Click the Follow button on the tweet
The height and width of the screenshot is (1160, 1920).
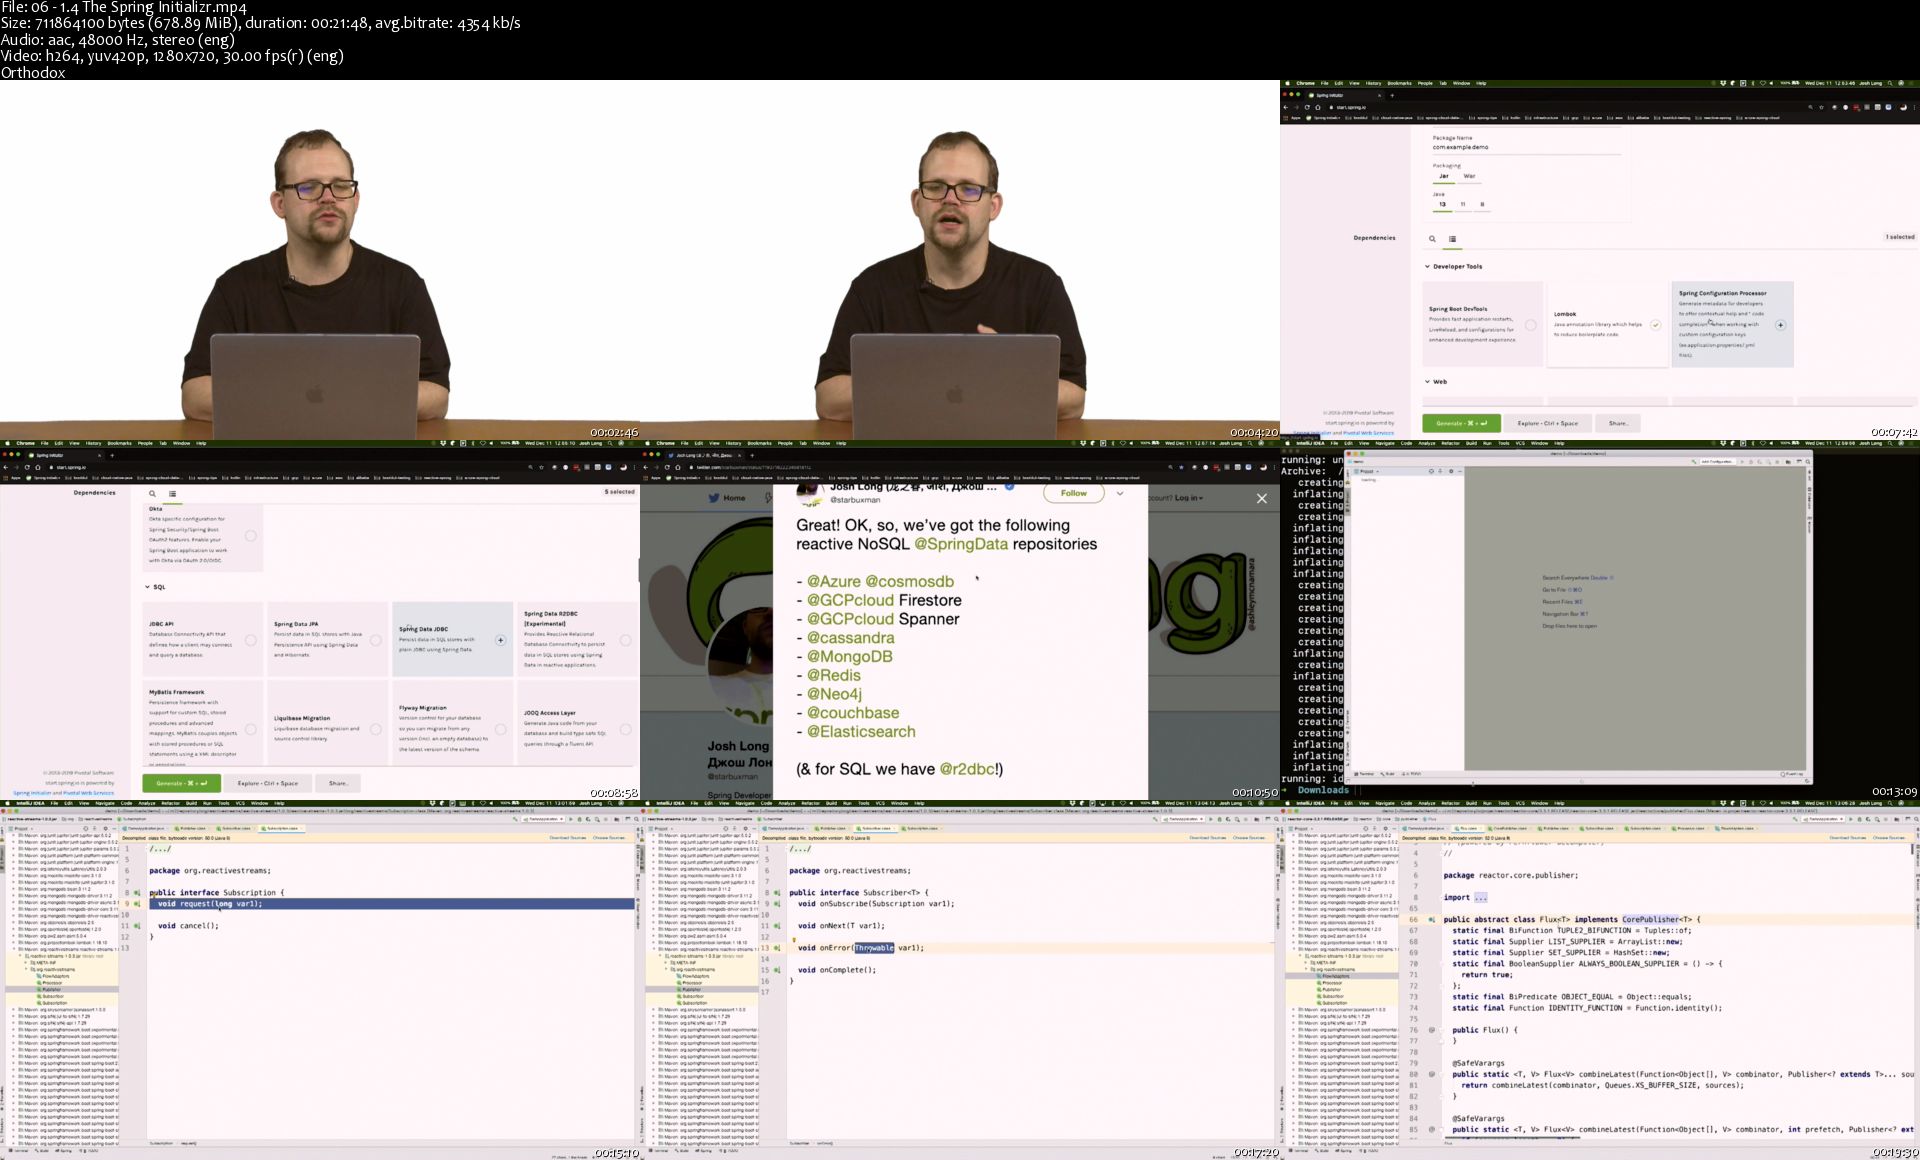(x=1073, y=493)
